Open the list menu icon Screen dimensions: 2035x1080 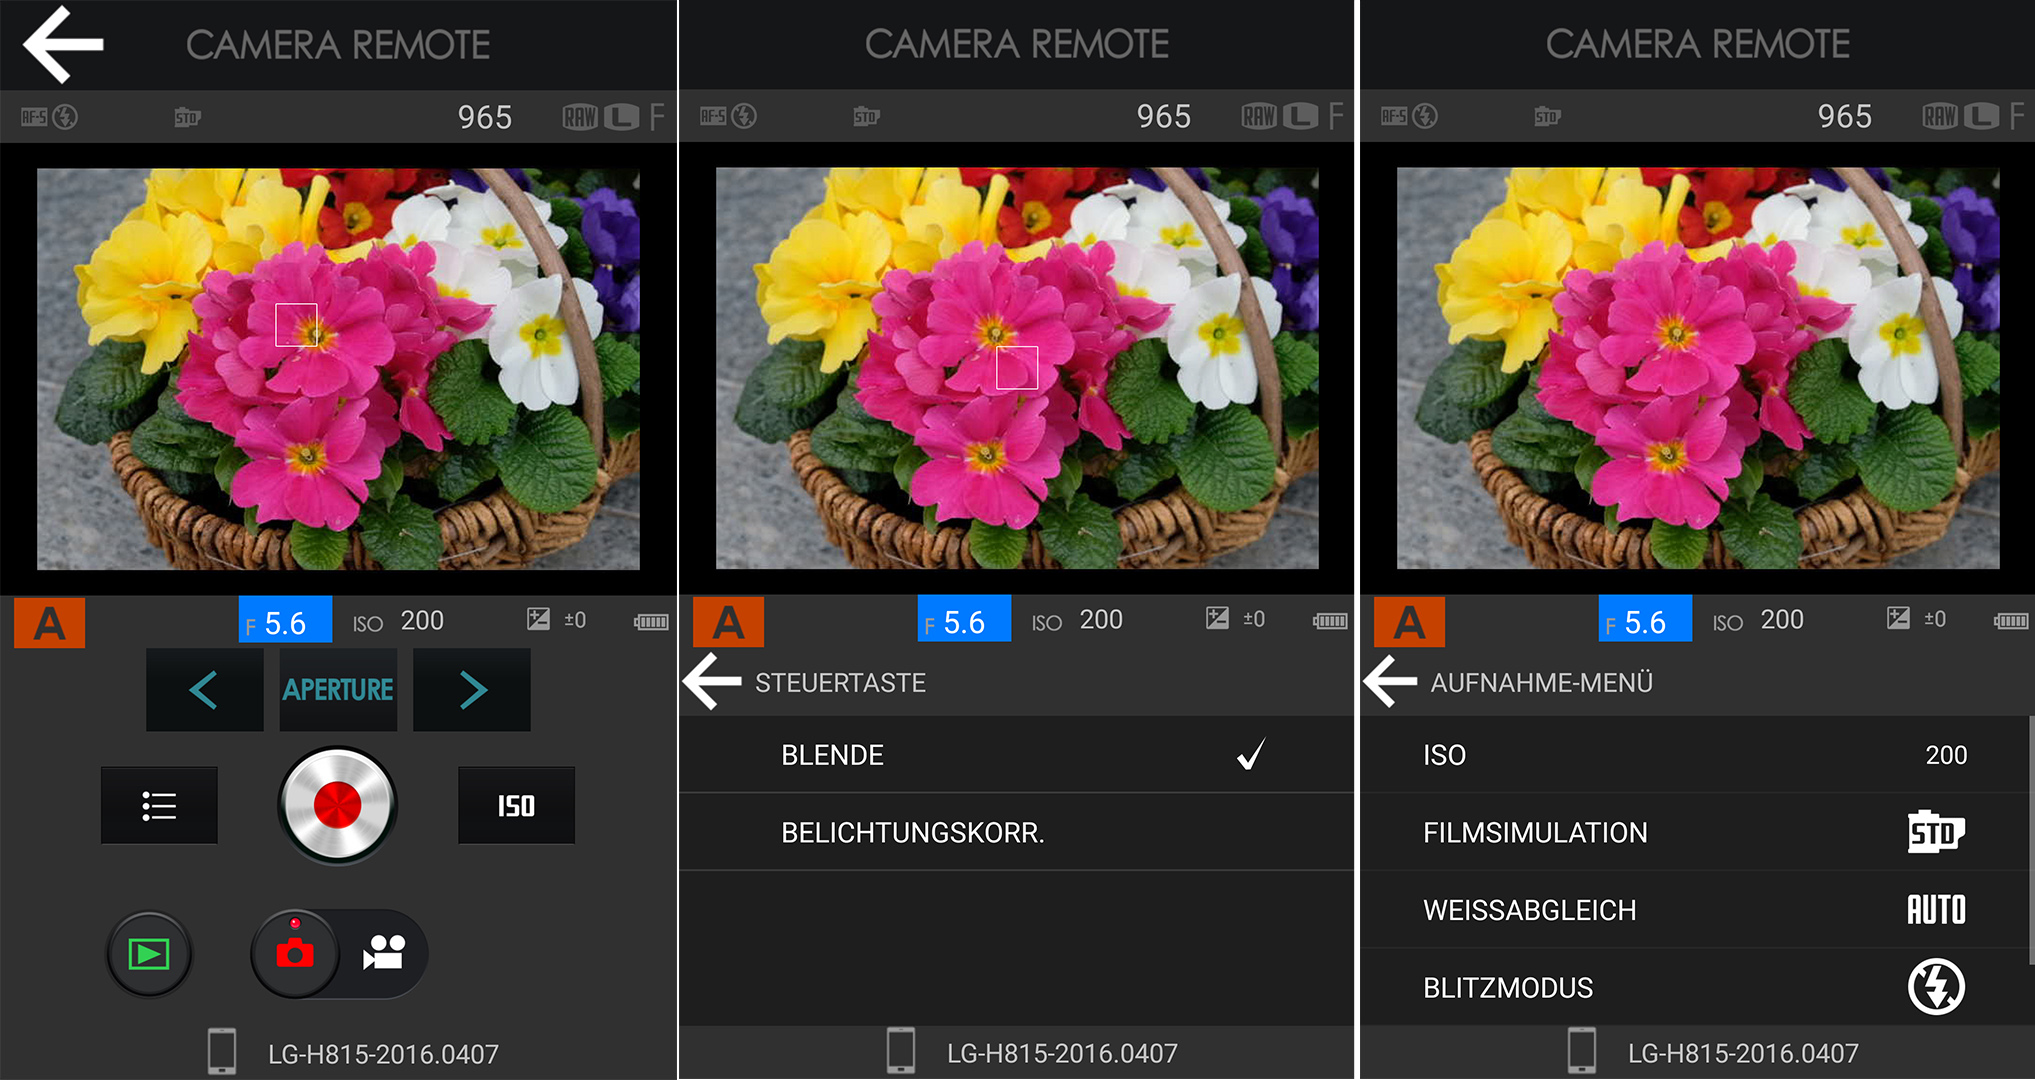[159, 806]
